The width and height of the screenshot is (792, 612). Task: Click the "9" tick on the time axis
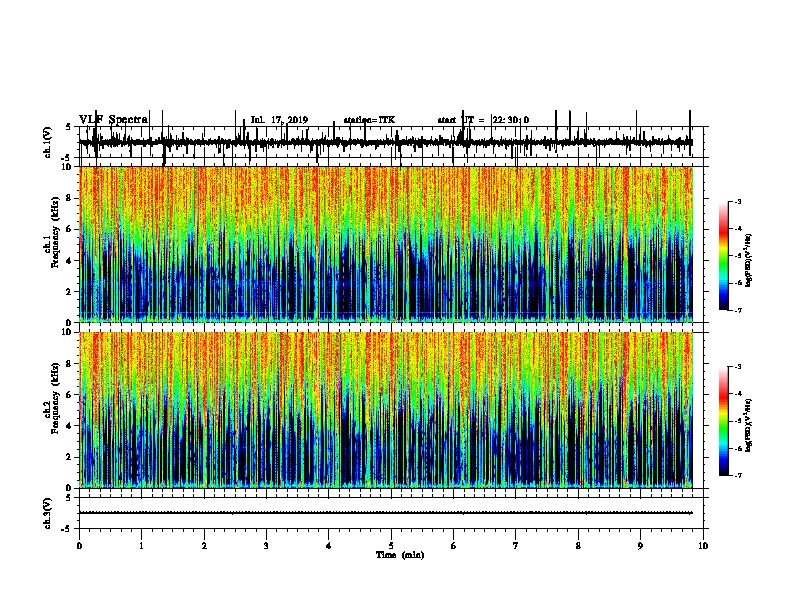pyautogui.click(x=640, y=546)
